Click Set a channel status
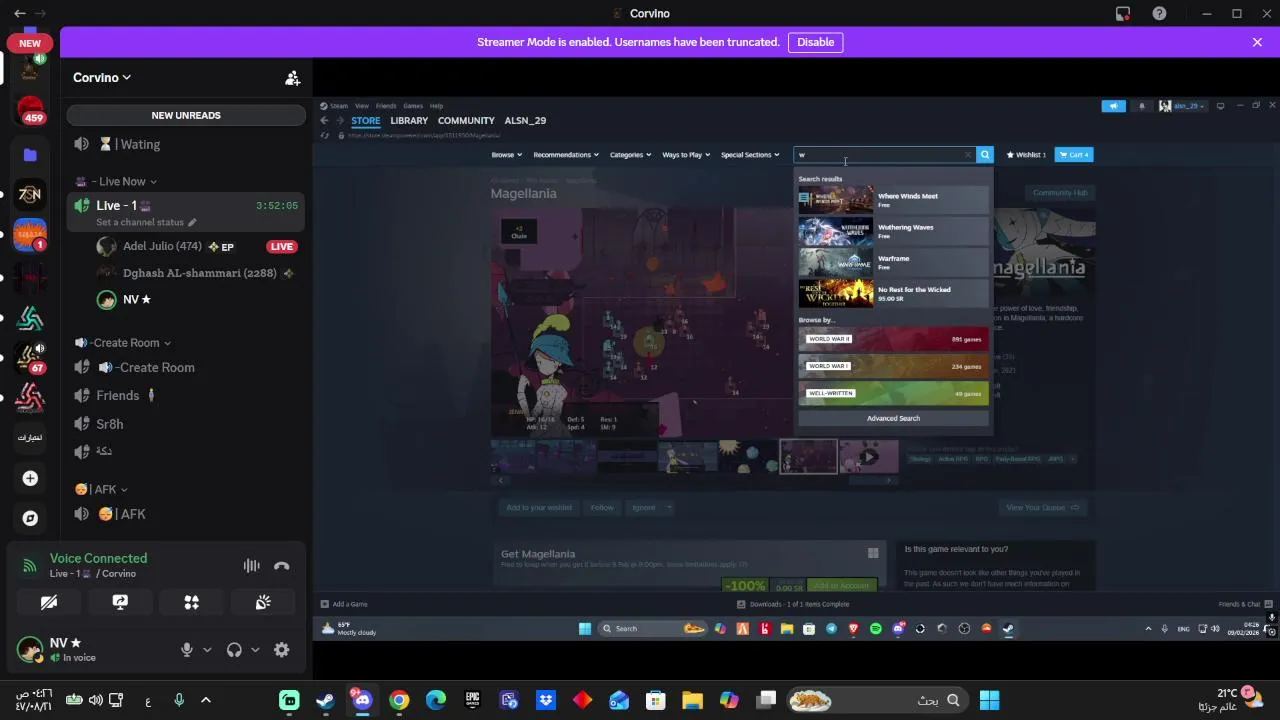Viewport: 1280px width, 720px height. (x=146, y=222)
